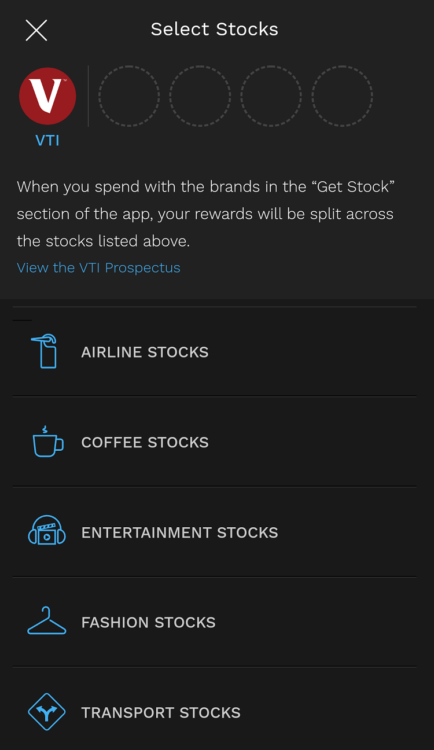434x750 pixels.
Task: Open the COFFEE STOCKS category
Action: [x=214, y=441]
